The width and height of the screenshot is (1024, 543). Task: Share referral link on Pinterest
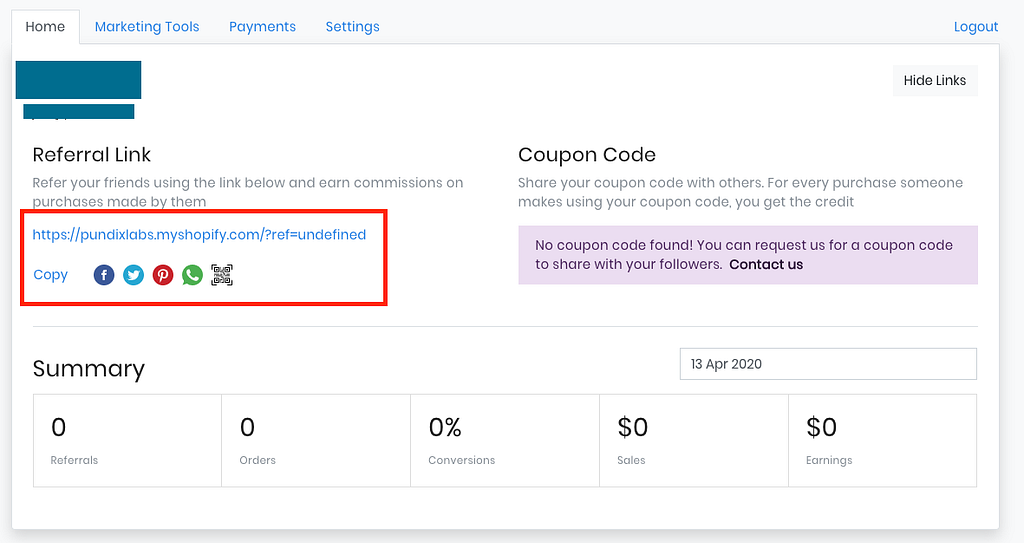(x=163, y=275)
